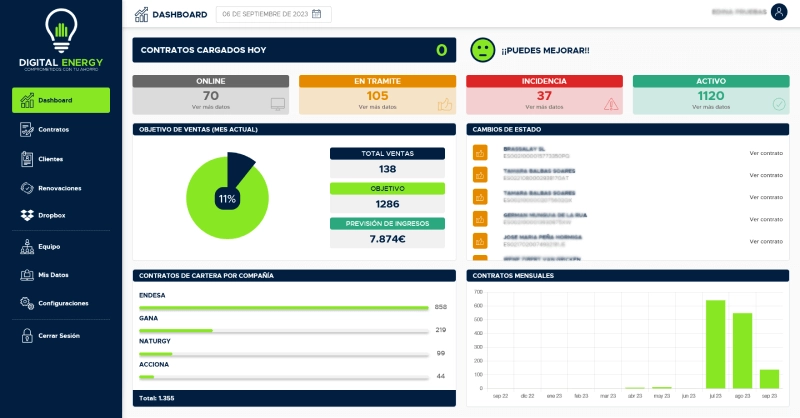Open Renovaciones section
Screen dimensions: 800x418
point(59,188)
